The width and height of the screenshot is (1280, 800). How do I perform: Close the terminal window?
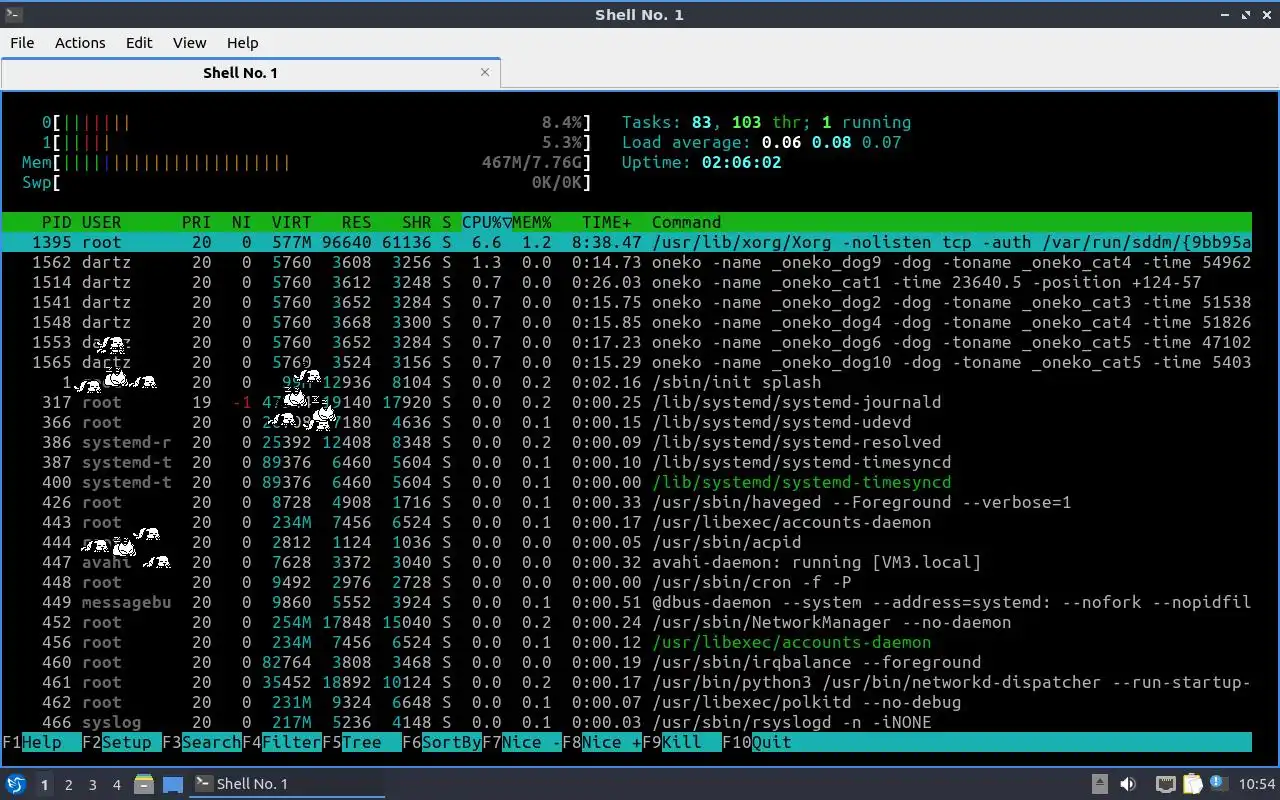[x=1266, y=14]
